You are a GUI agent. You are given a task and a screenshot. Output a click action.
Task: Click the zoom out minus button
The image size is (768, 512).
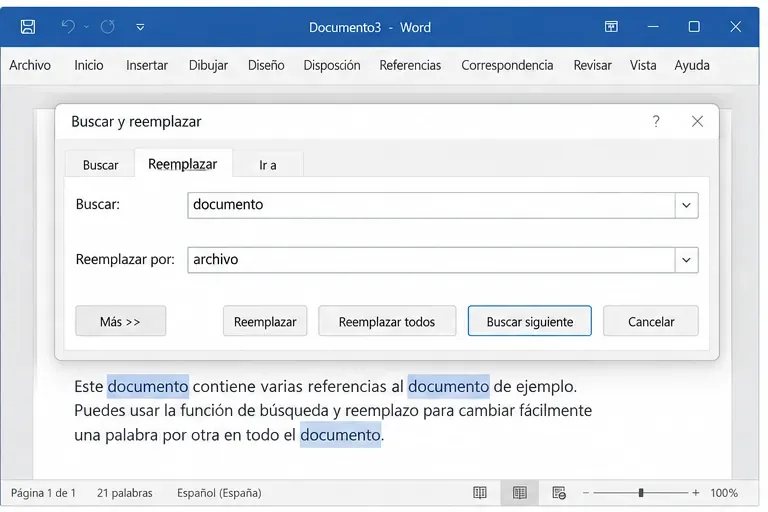[586, 493]
